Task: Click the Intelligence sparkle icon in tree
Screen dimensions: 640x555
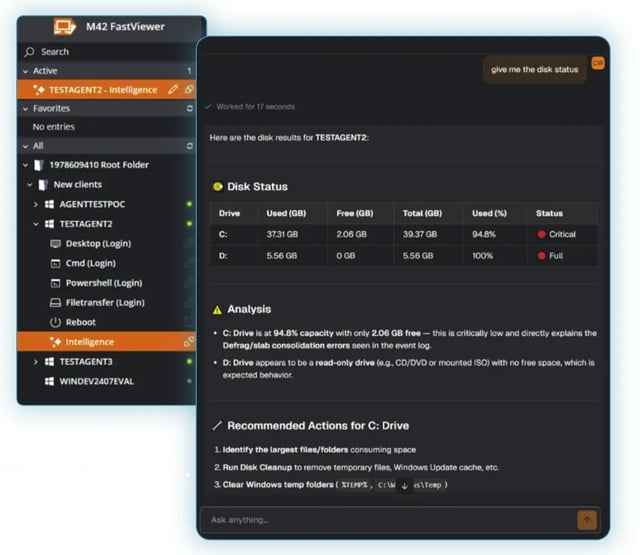Action: pyautogui.click(x=56, y=342)
